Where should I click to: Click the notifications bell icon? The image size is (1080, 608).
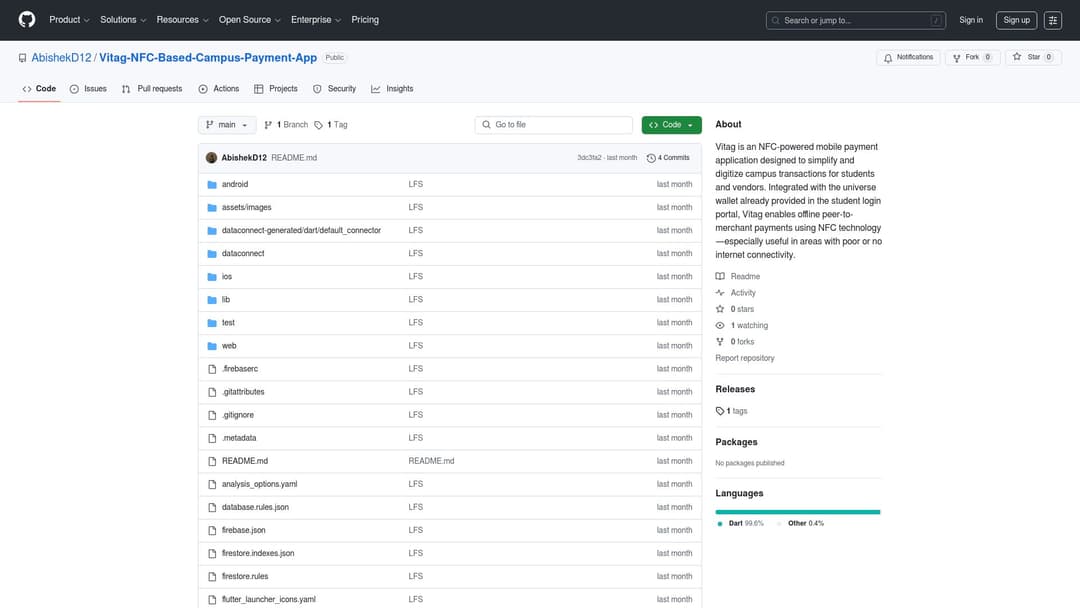click(888, 58)
